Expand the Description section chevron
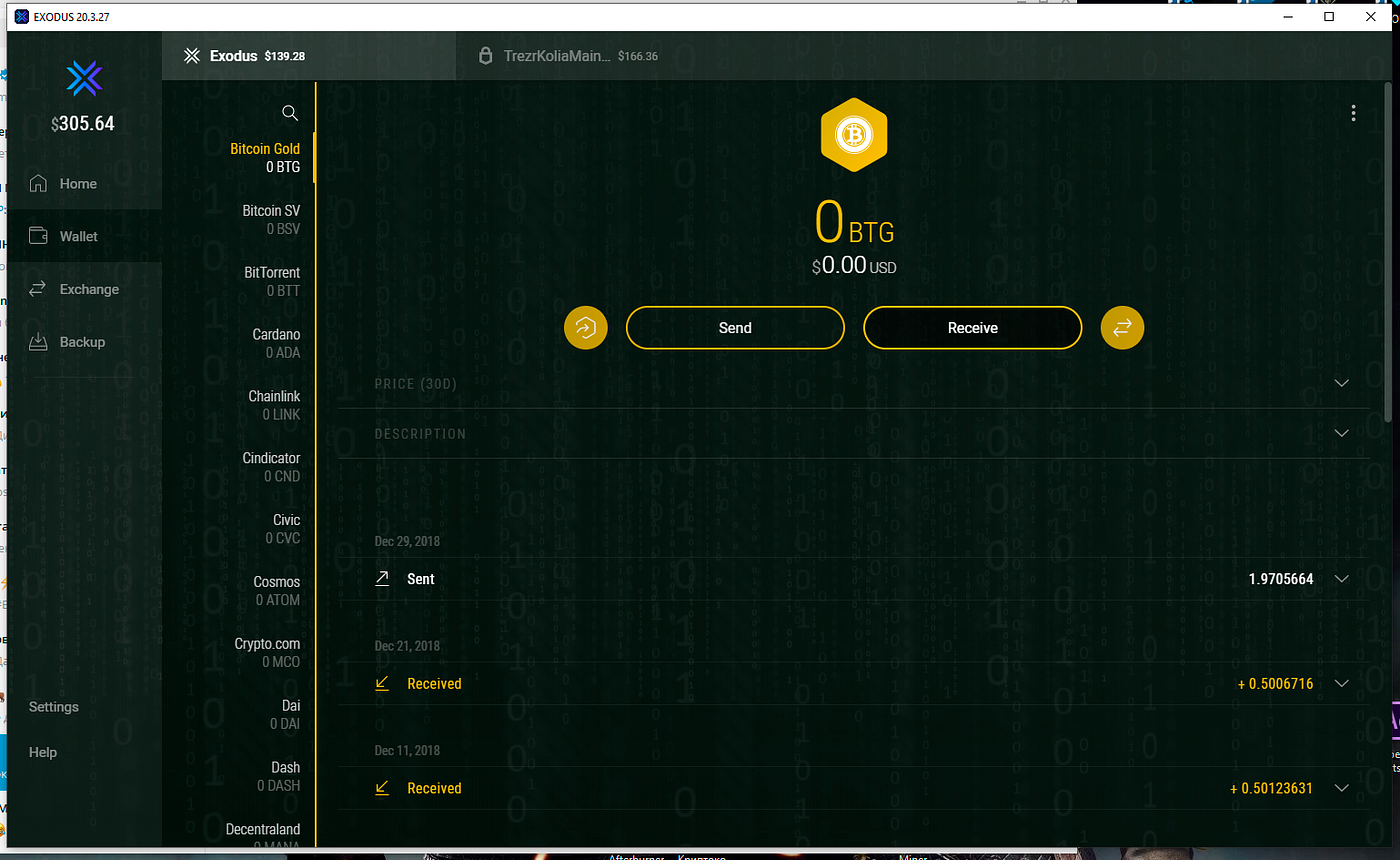Viewport: 1400px width, 860px height. [1342, 433]
